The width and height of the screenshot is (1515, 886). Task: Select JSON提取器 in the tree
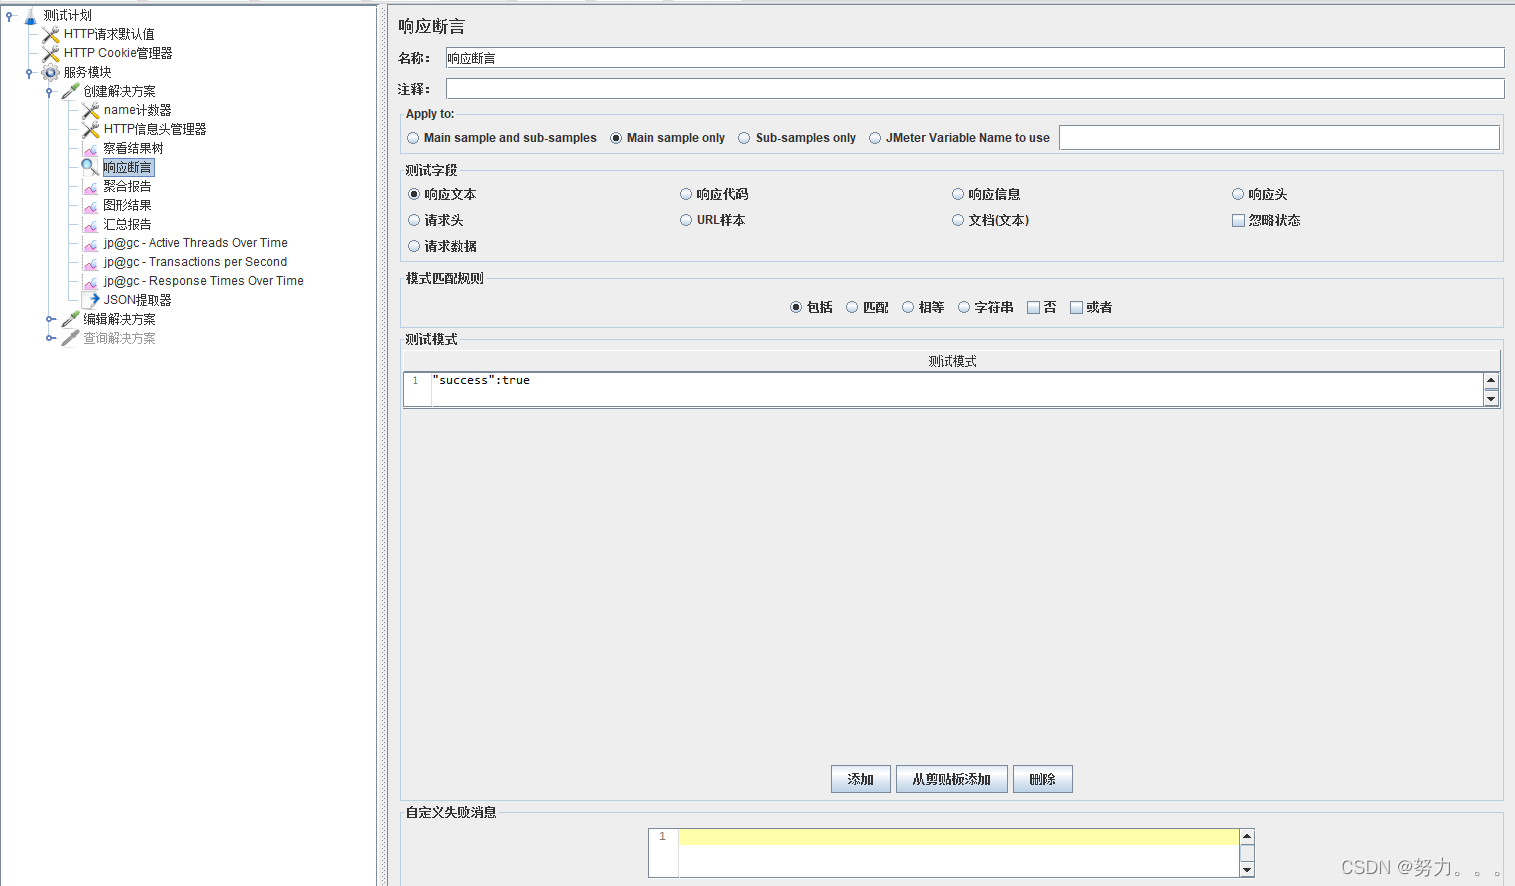click(x=137, y=300)
